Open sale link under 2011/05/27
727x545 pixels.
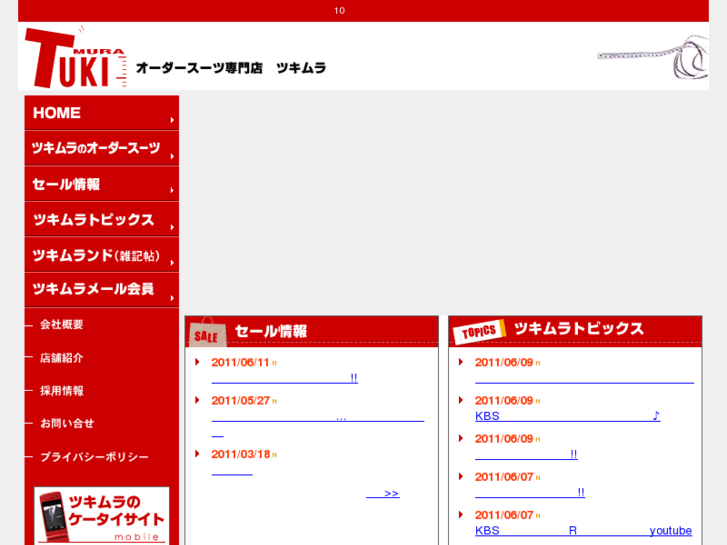click(318, 417)
